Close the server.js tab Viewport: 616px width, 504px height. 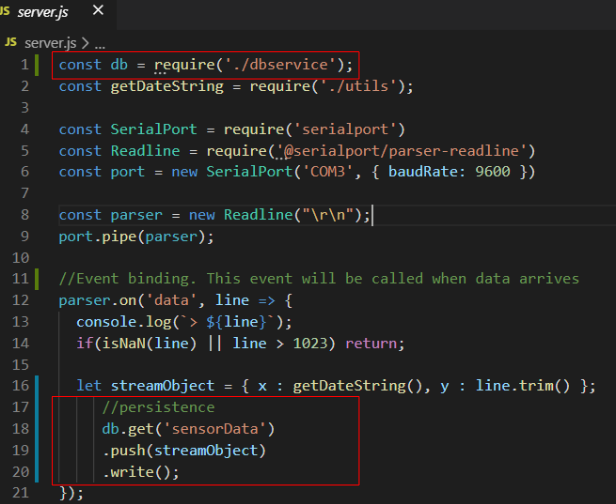(98, 10)
